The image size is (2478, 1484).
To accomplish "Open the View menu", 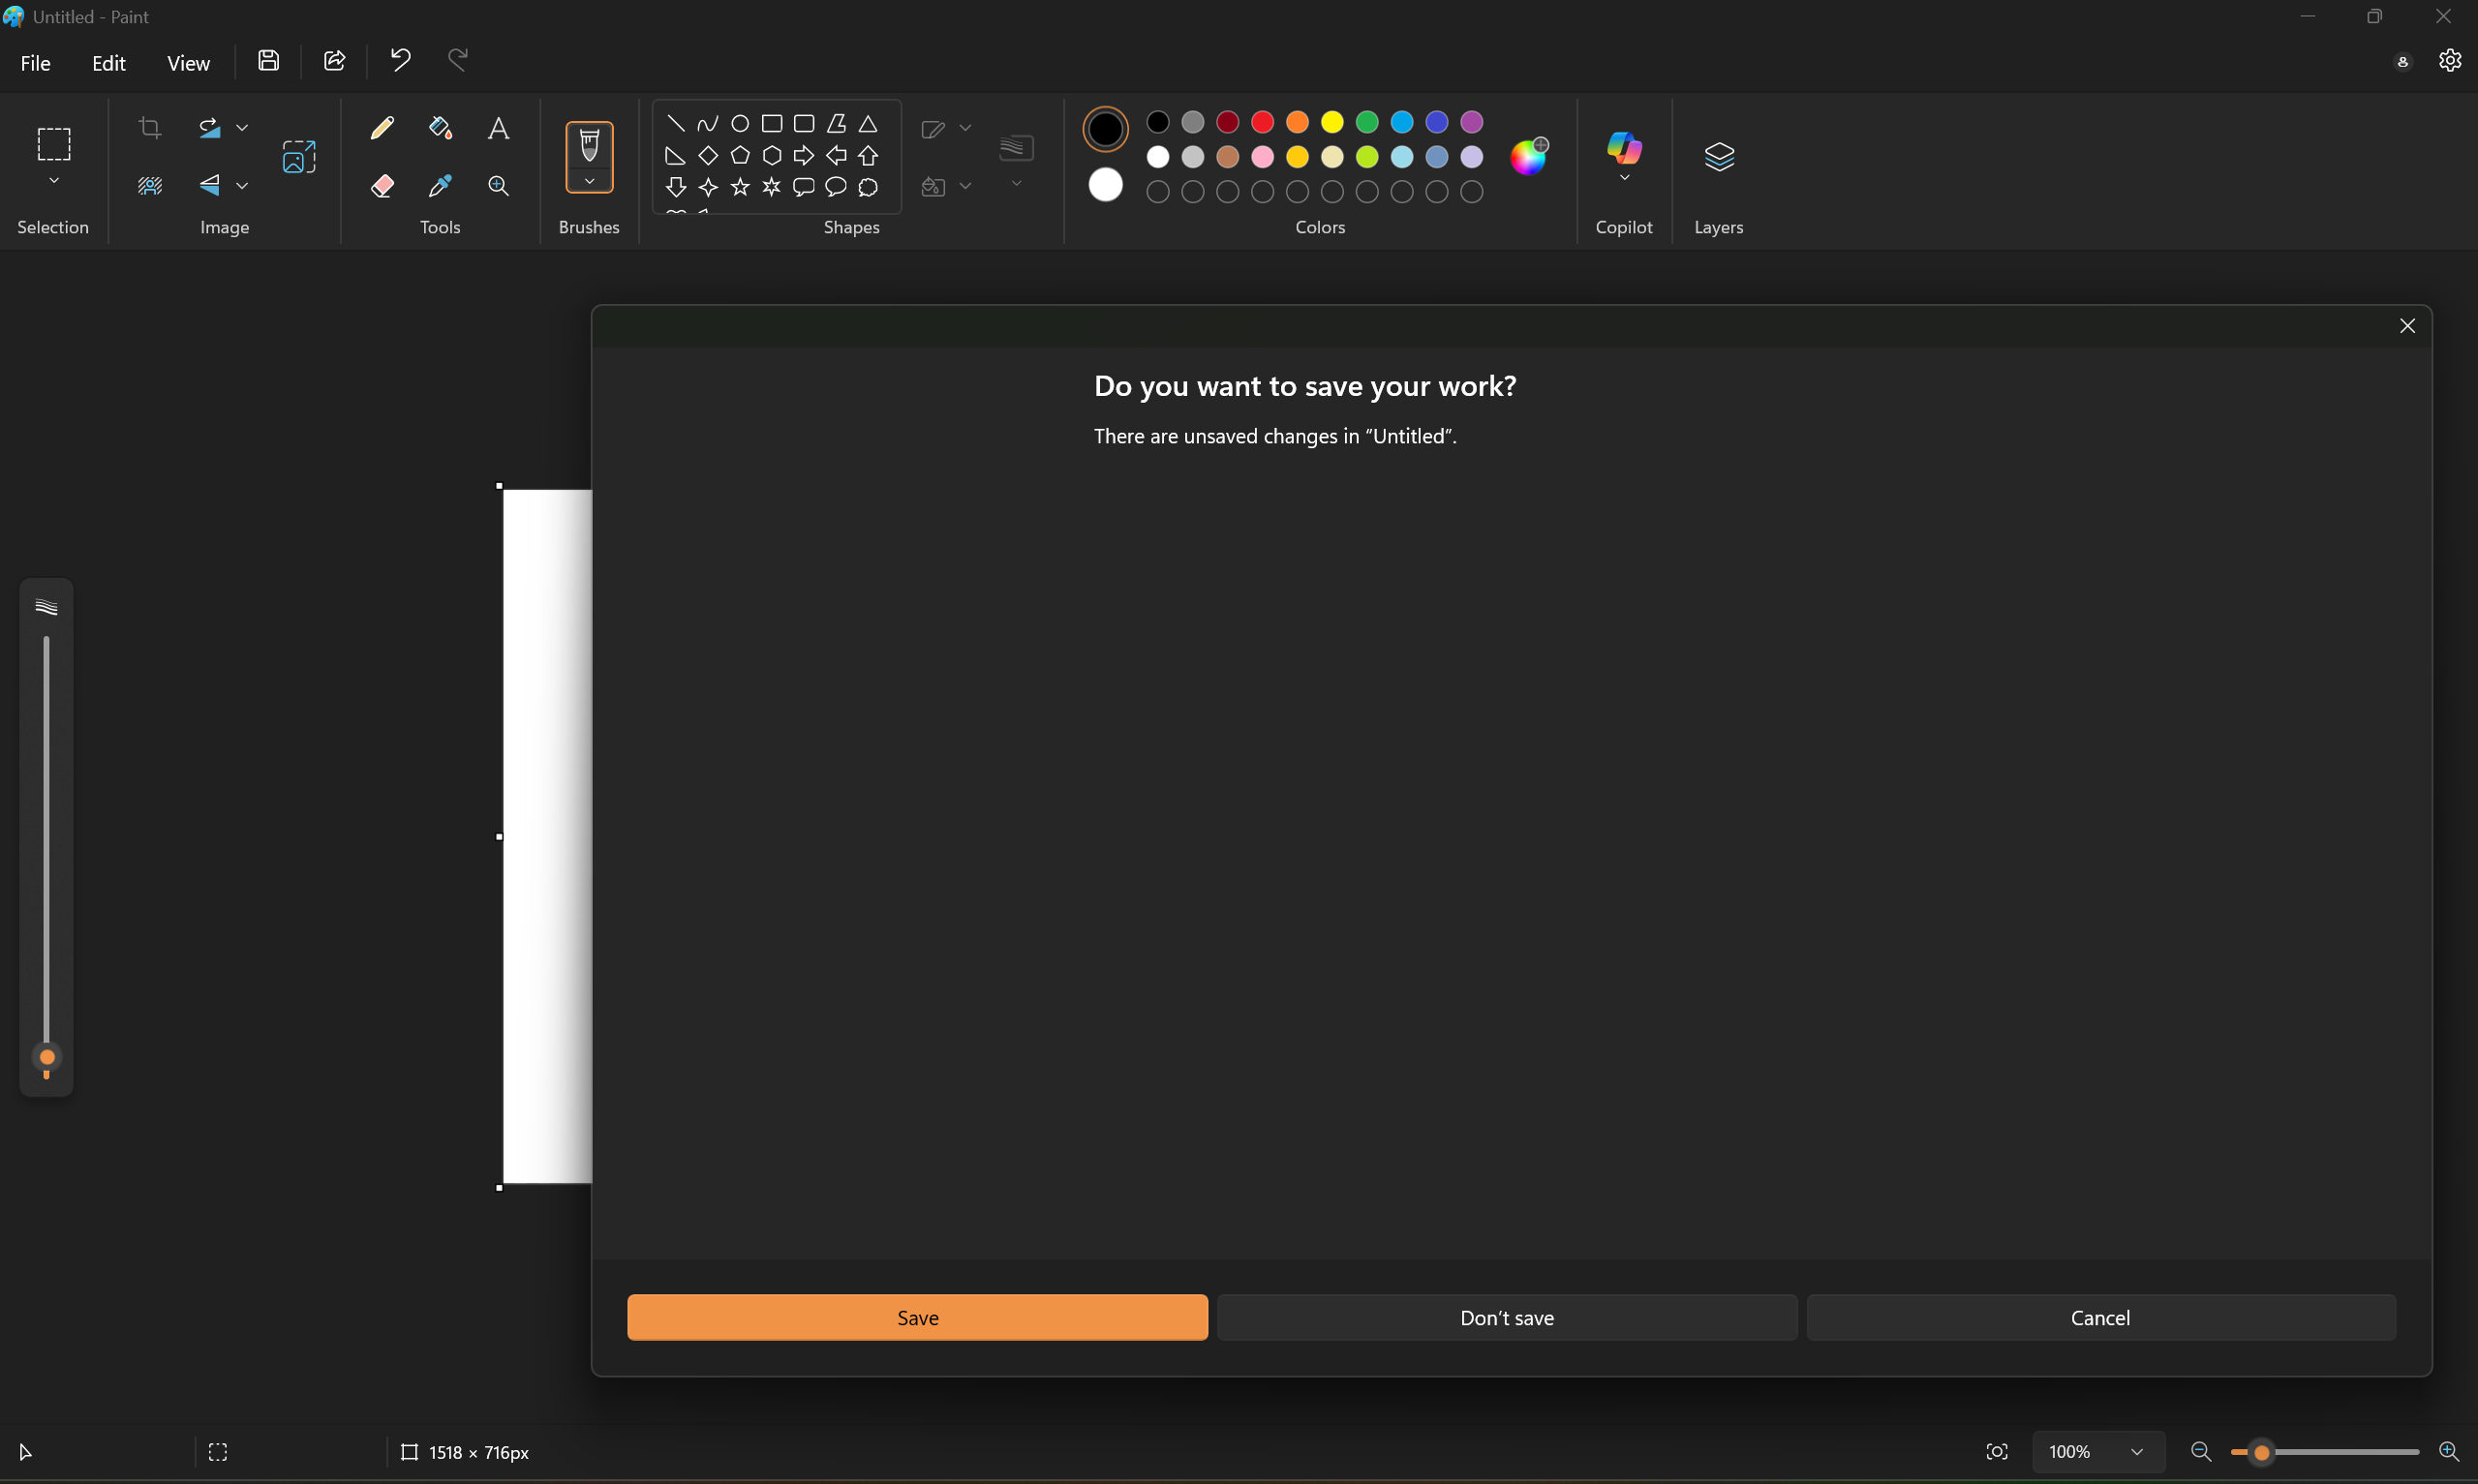I will tap(188, 63).
